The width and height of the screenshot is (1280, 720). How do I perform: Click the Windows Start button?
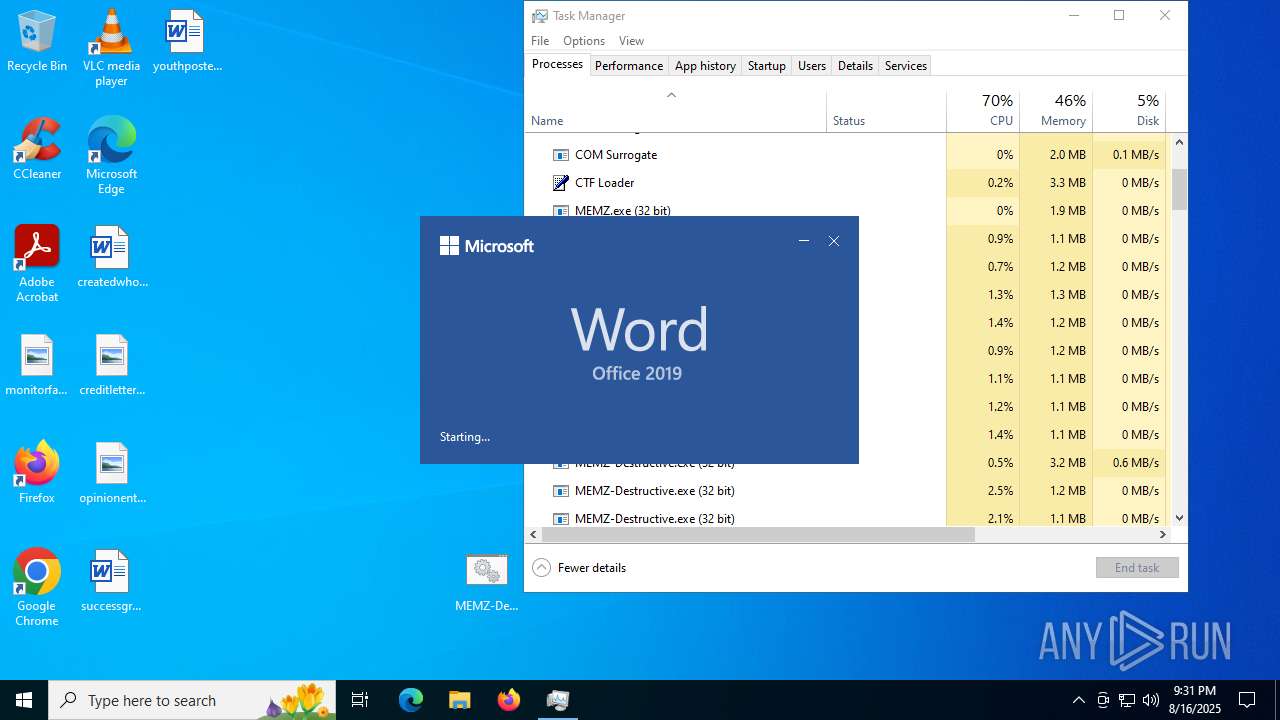24,700
